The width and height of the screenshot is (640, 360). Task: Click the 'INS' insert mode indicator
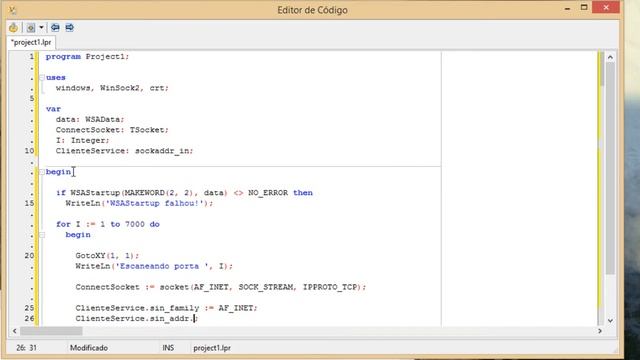pos(168,348)
